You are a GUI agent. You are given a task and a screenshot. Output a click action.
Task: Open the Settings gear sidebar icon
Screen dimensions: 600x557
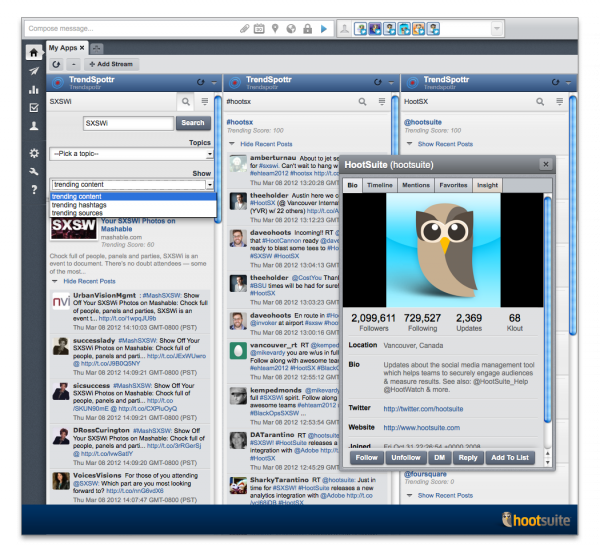[34, 153]
